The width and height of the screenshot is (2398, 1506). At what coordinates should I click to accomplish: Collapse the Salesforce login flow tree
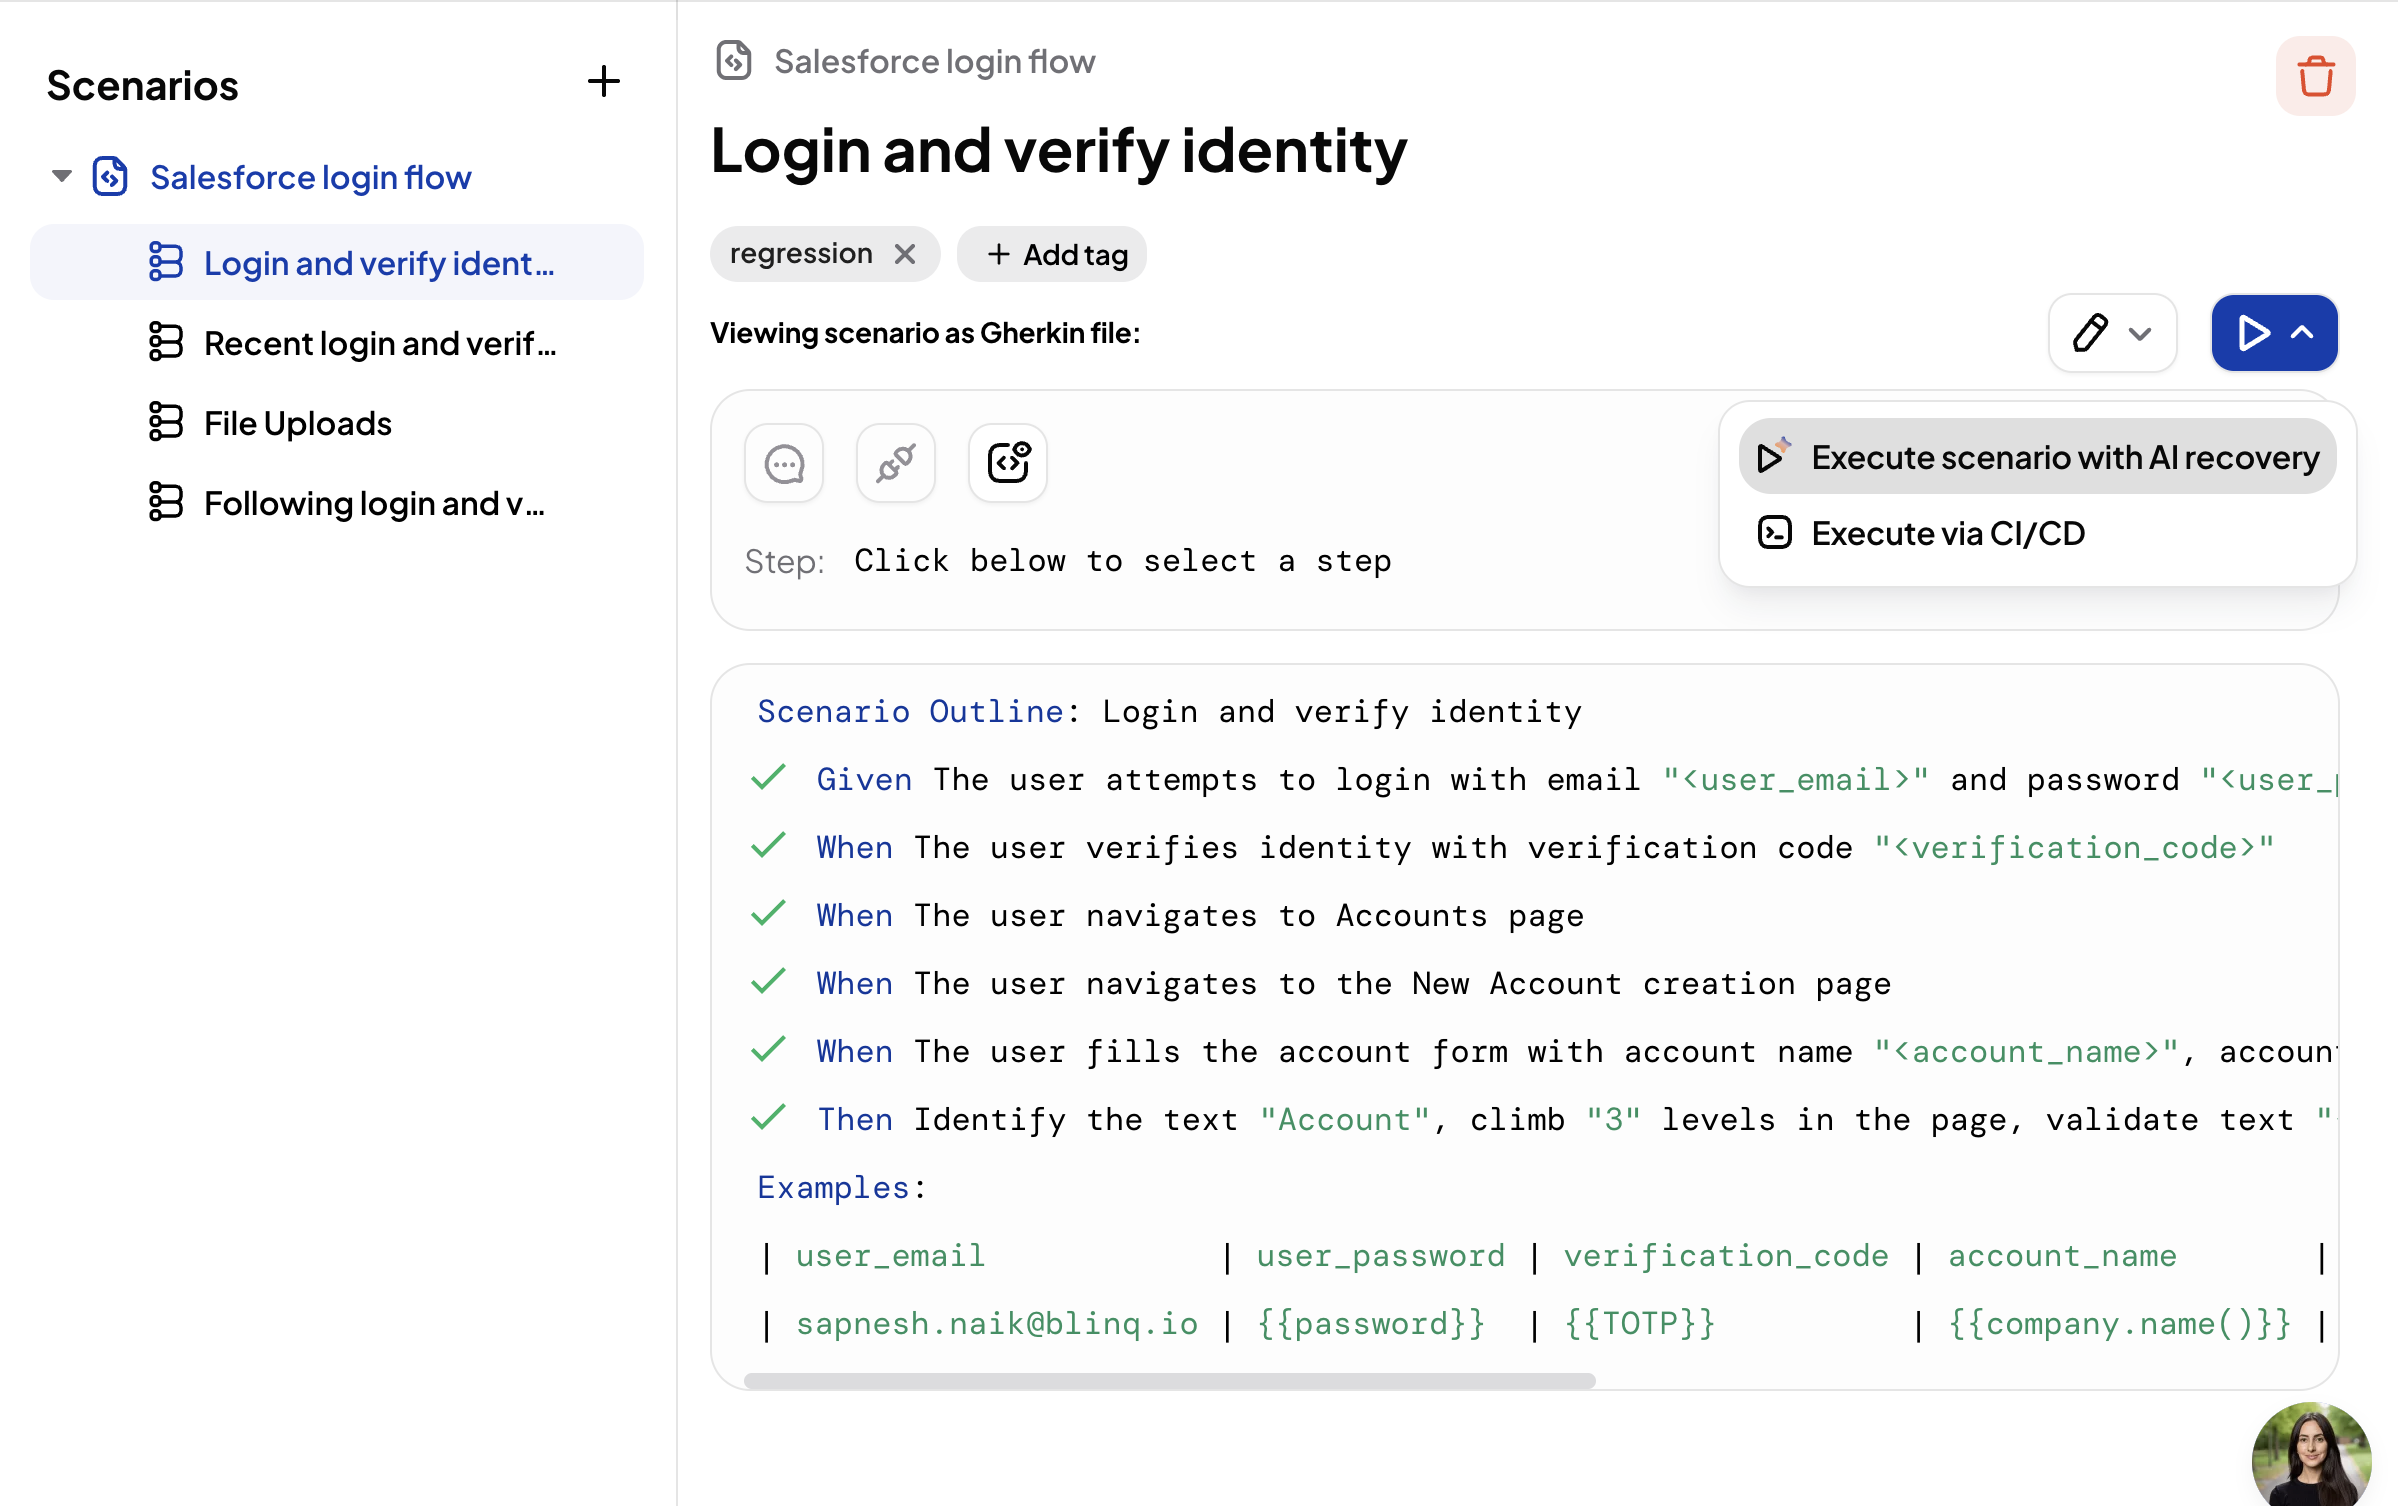click(62, 177)
